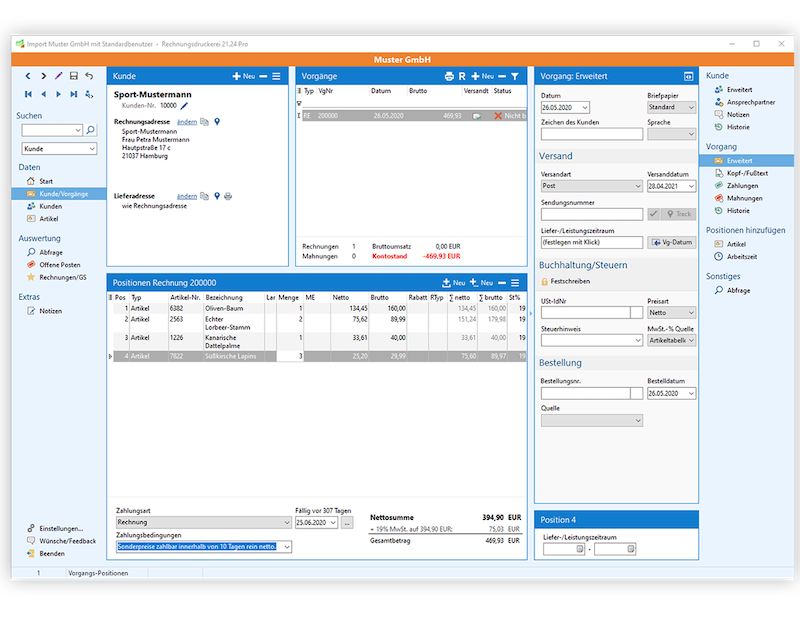800x618 pixels.
Task: Click map pin icon next to Rechnungsadresse
Action: click(x=217, y=121)
